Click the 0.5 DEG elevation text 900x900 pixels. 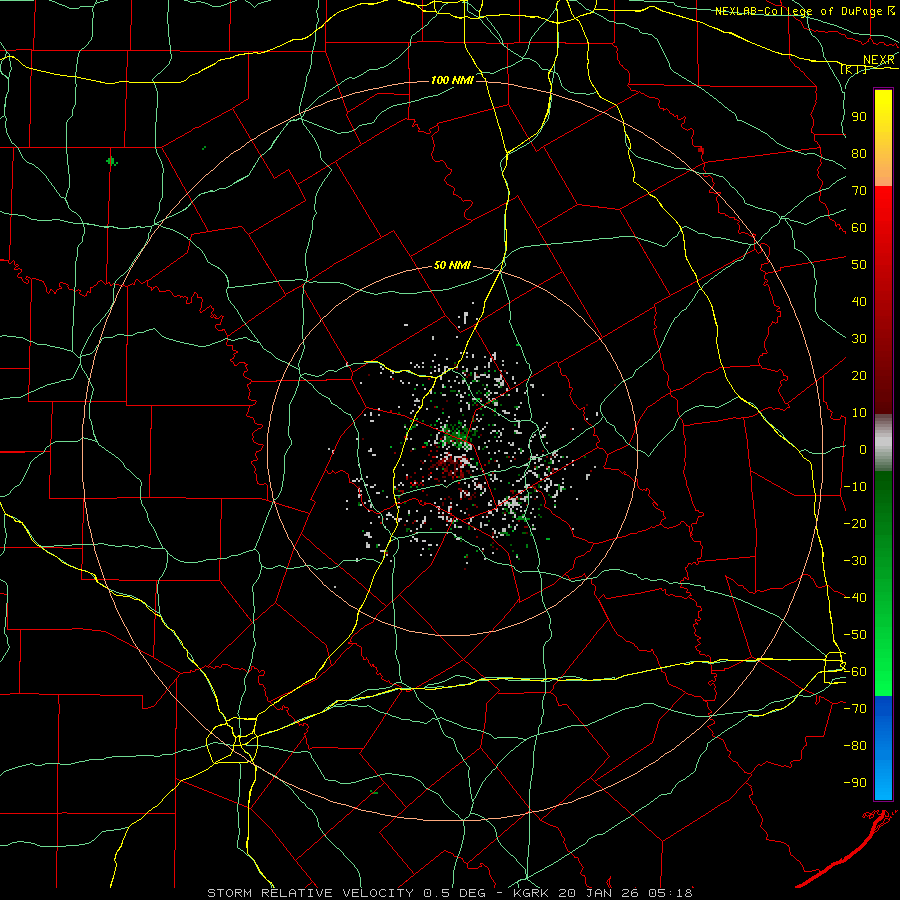(x=454, y=893)
